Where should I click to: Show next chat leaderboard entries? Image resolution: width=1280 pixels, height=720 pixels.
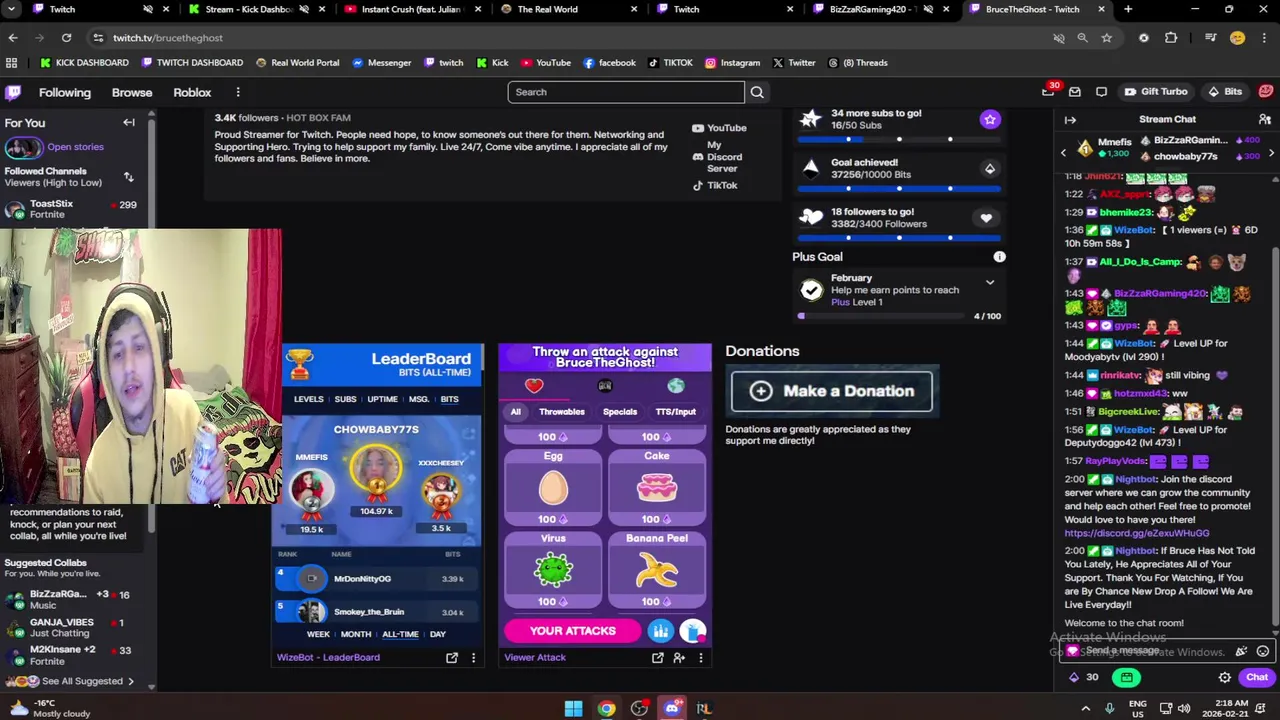1271,153
